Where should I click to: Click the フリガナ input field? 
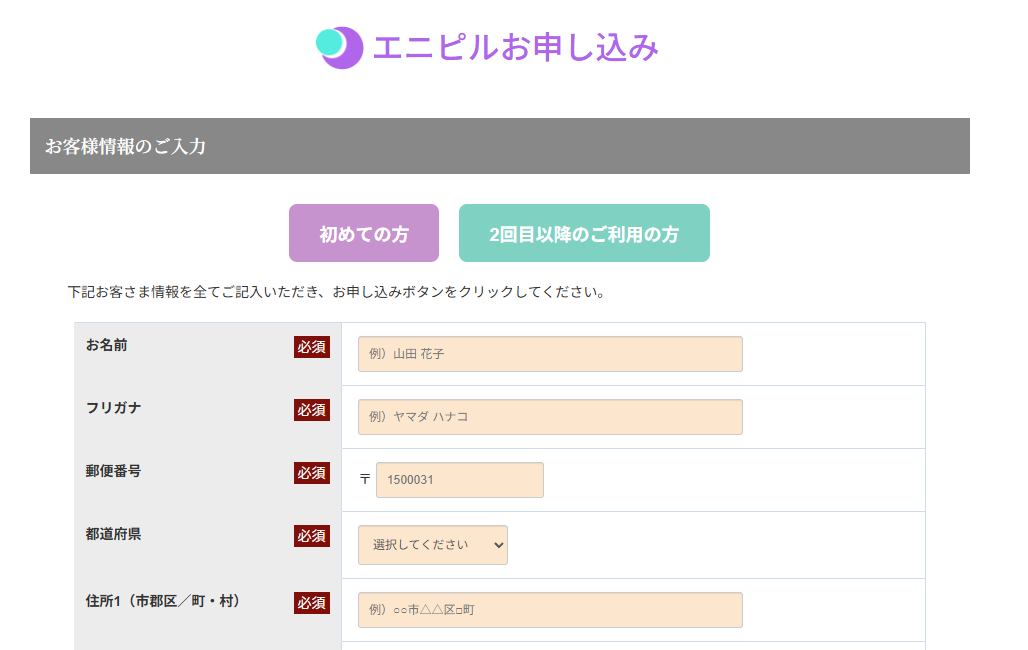click(x=550, y=416)
